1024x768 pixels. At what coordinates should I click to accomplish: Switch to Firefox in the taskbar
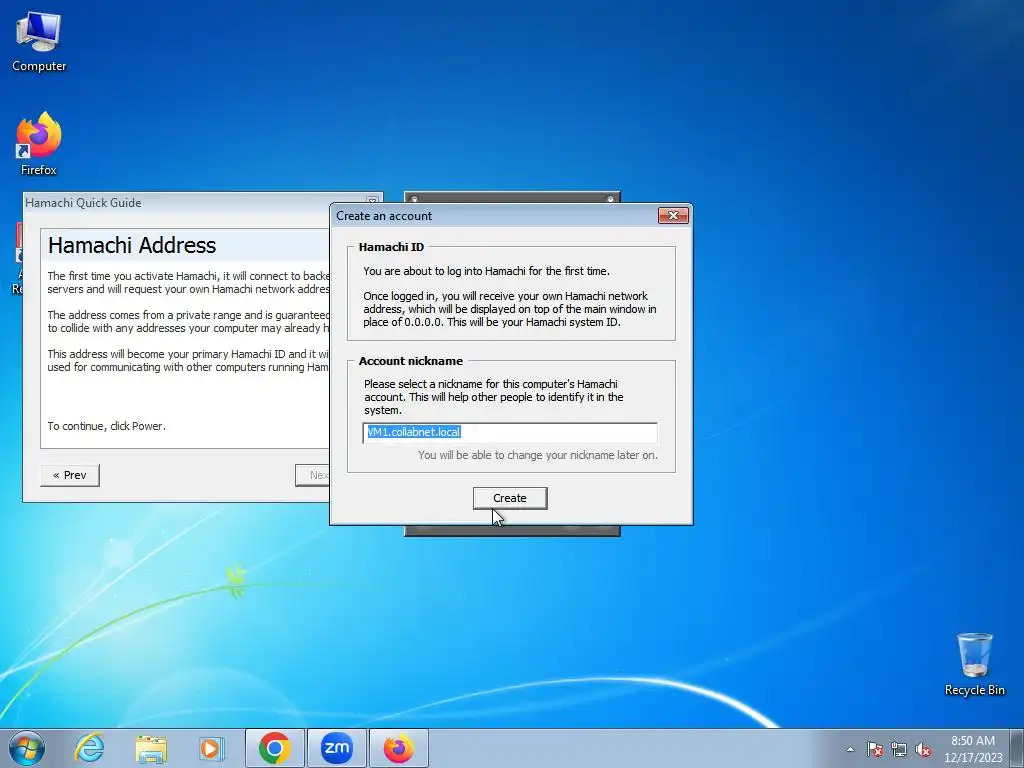pyautogui.click(x=398, y=748)
